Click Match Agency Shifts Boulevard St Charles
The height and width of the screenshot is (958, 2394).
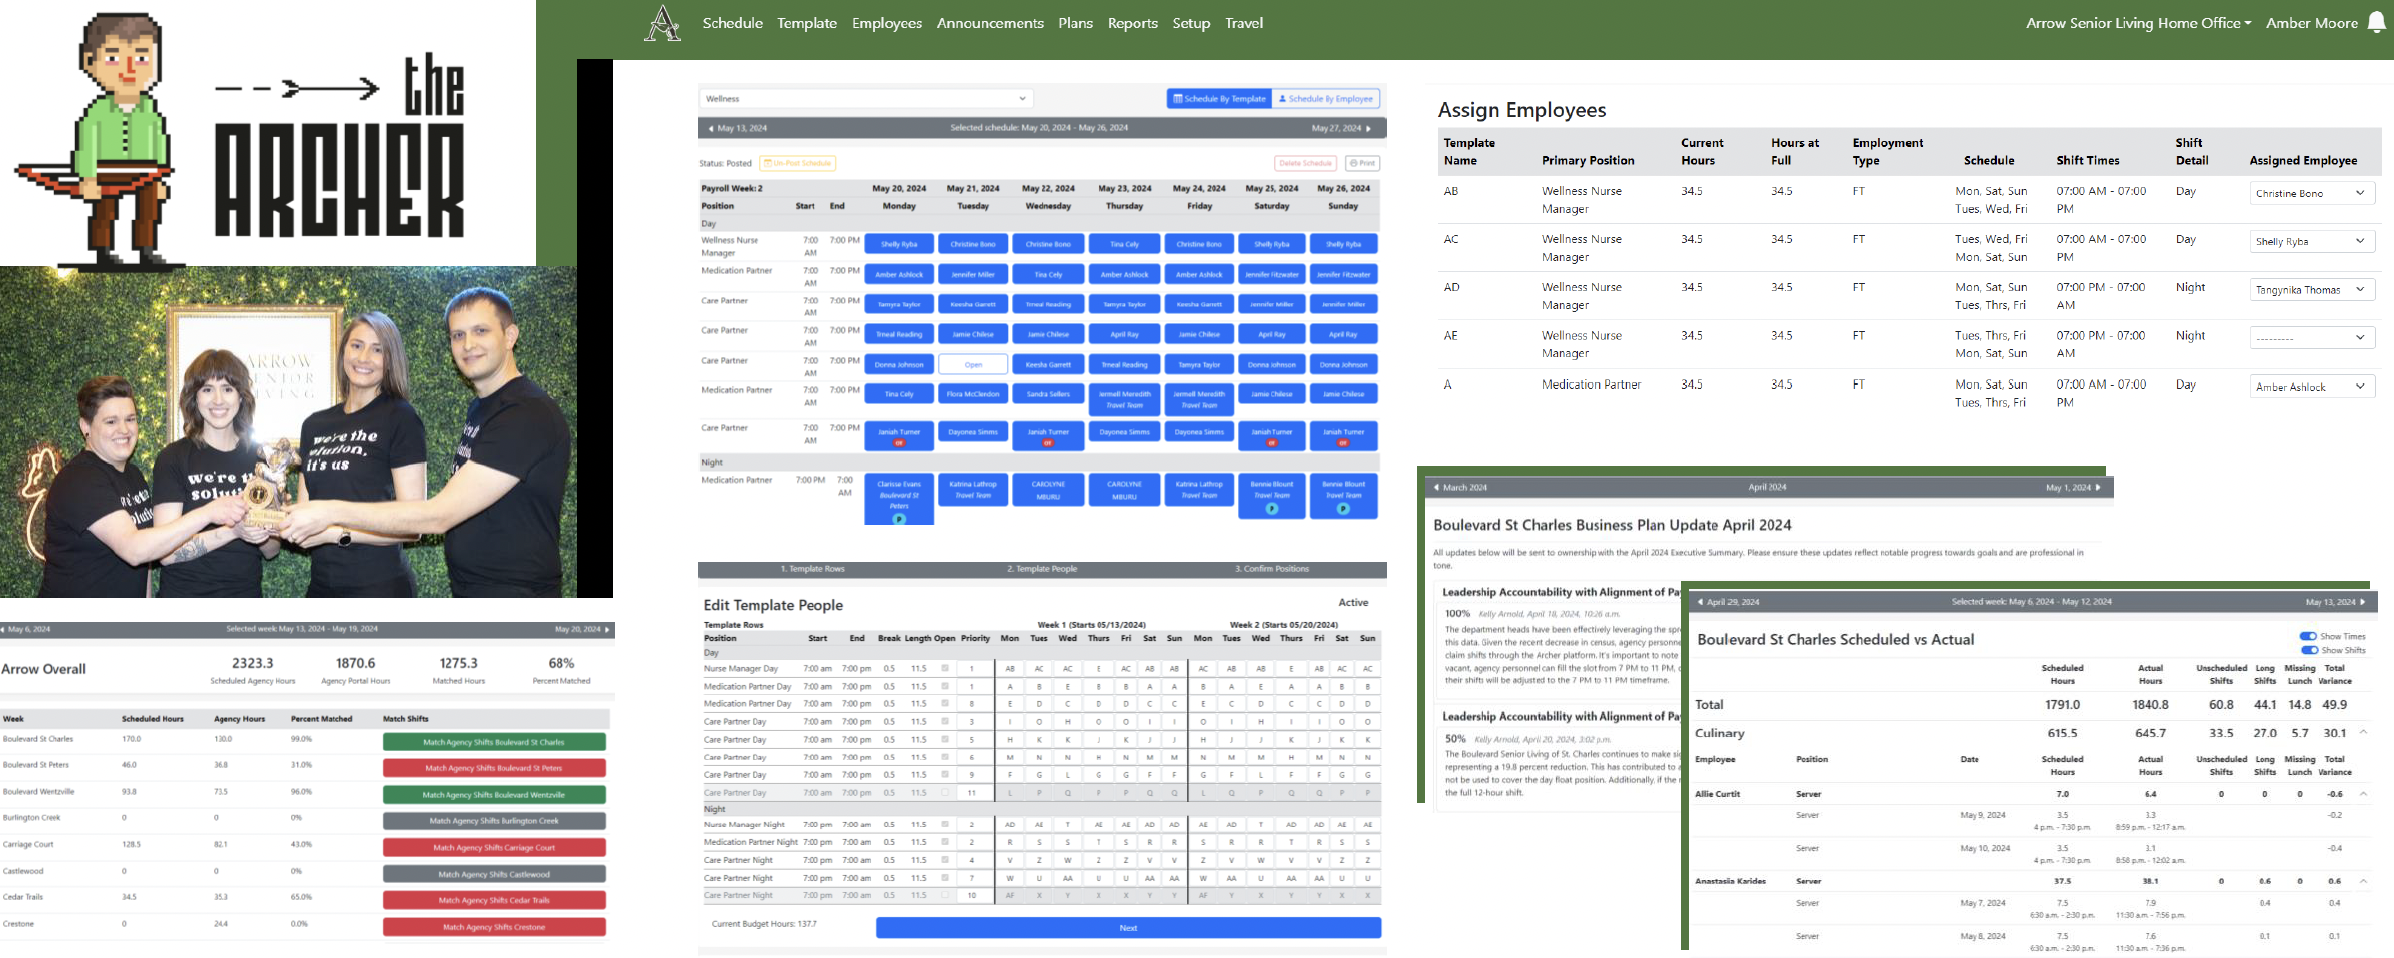tap(494, 742)
